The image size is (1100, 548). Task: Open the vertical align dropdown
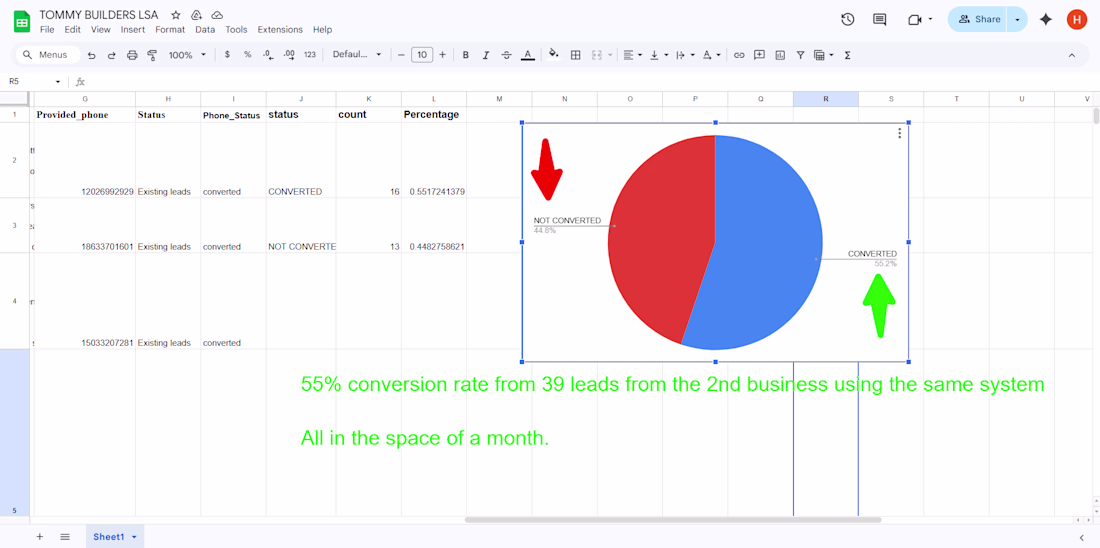[x=658, y=55]
